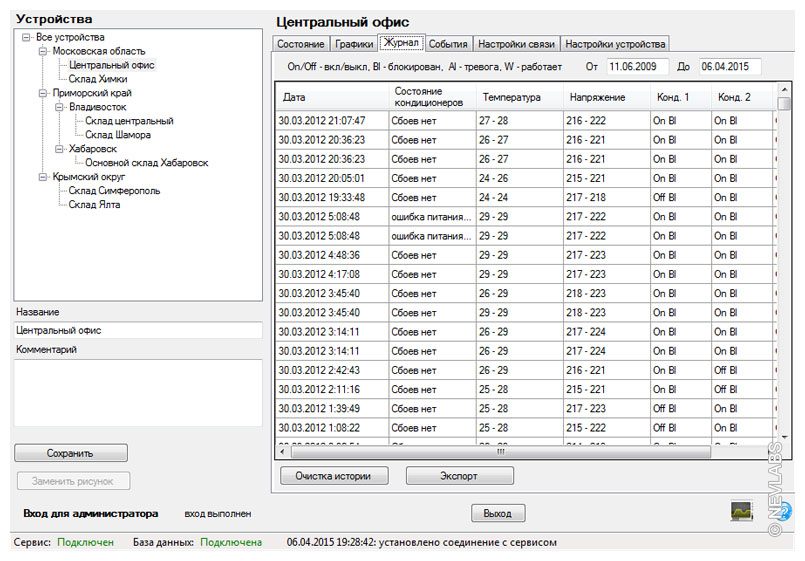Image resolution: width=805 pixels, height=561 pixels.
Task: Click the graph monitor icon at bottom right
Action: [741, 511]
